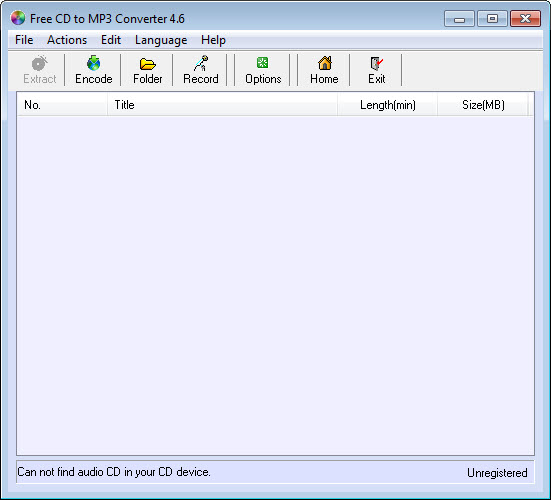
Task: Open the green Options icon
Action: pyautogui.click(x=262, y=63)
